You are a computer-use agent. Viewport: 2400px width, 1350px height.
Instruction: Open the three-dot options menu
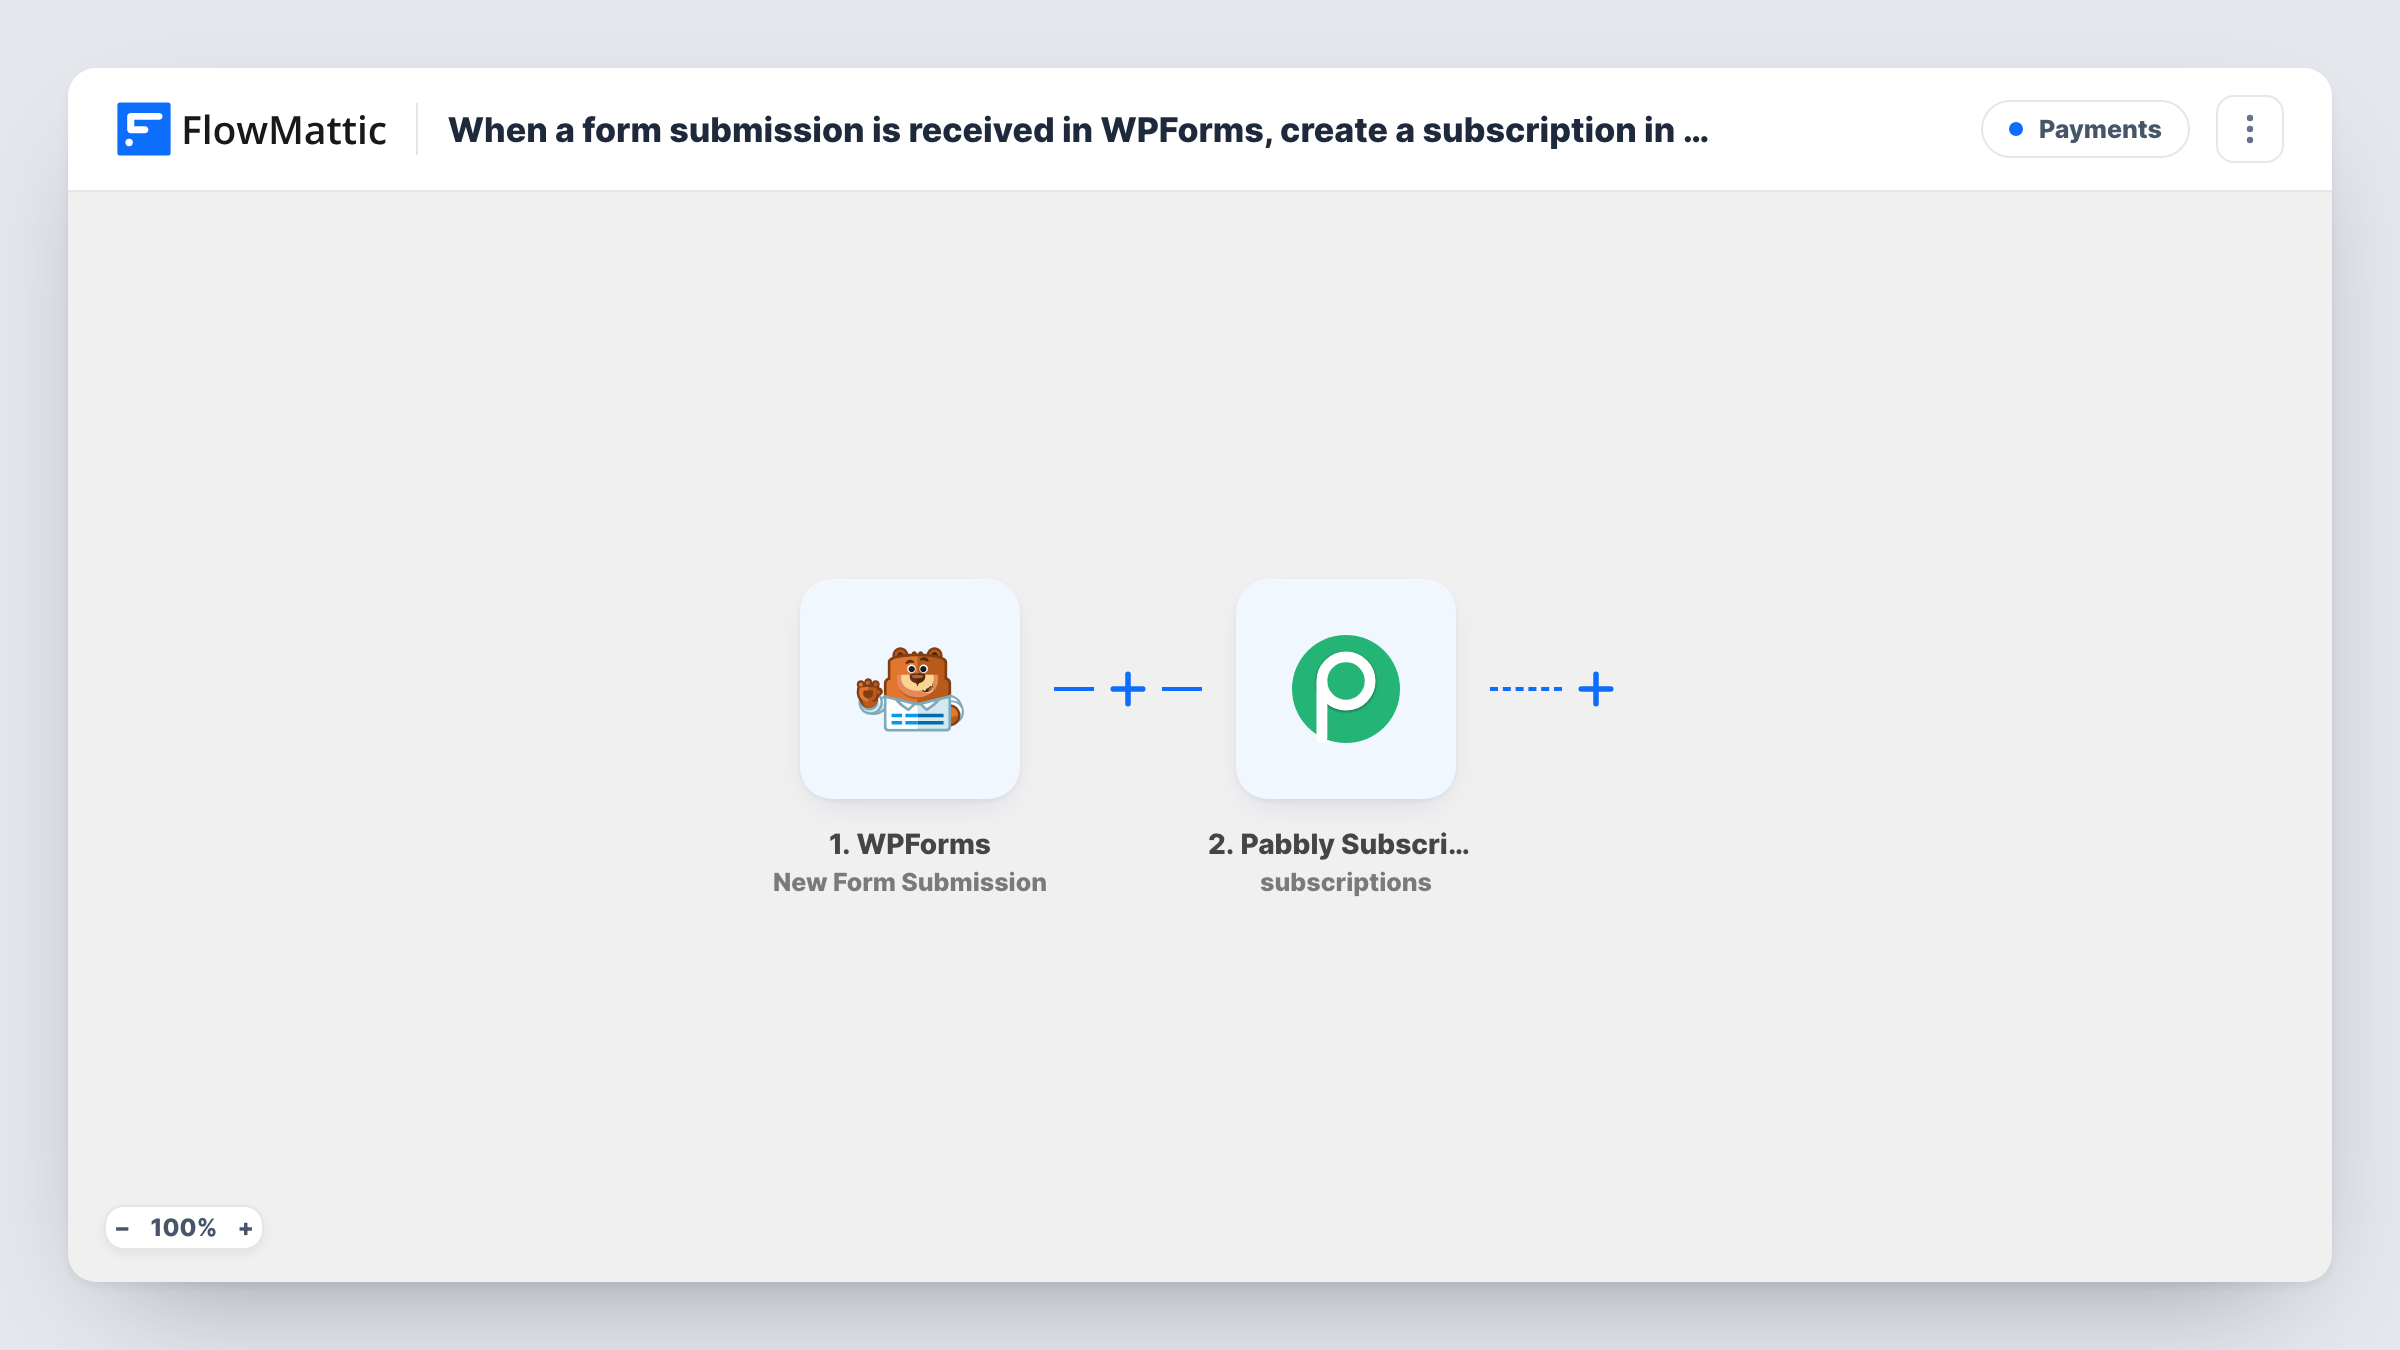(2250, 129)
